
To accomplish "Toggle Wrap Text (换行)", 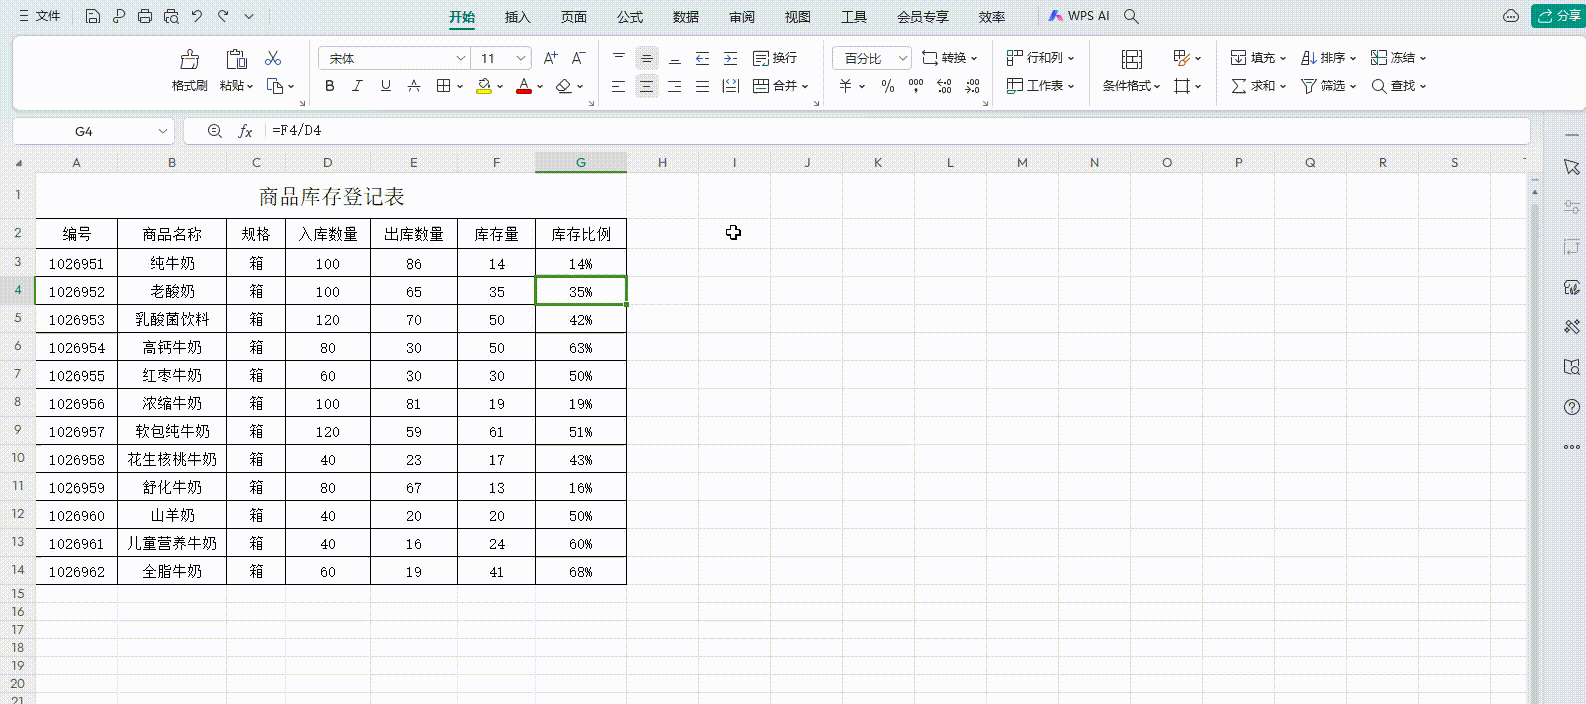I will tap(775, 58).
